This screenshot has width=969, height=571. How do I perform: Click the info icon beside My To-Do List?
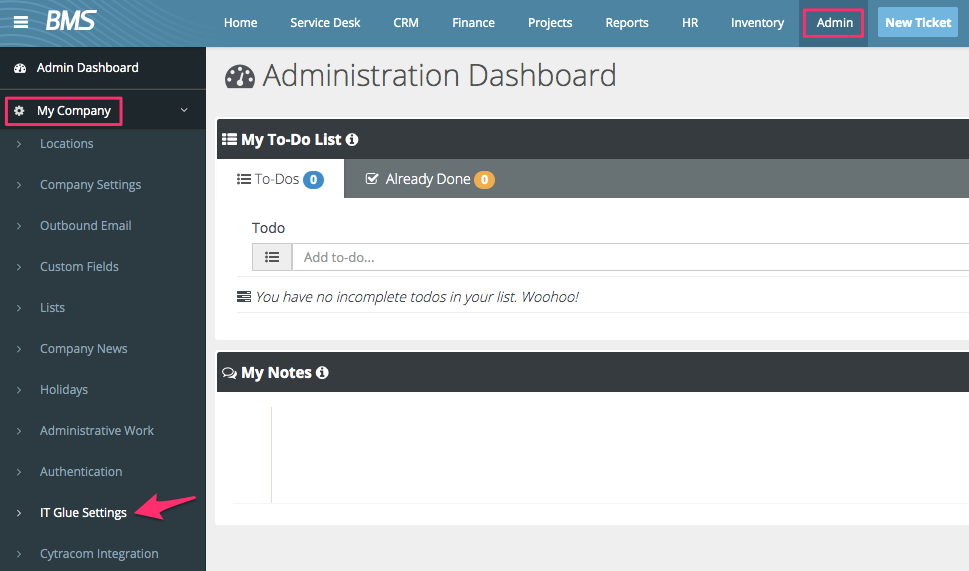click(352, 140)
